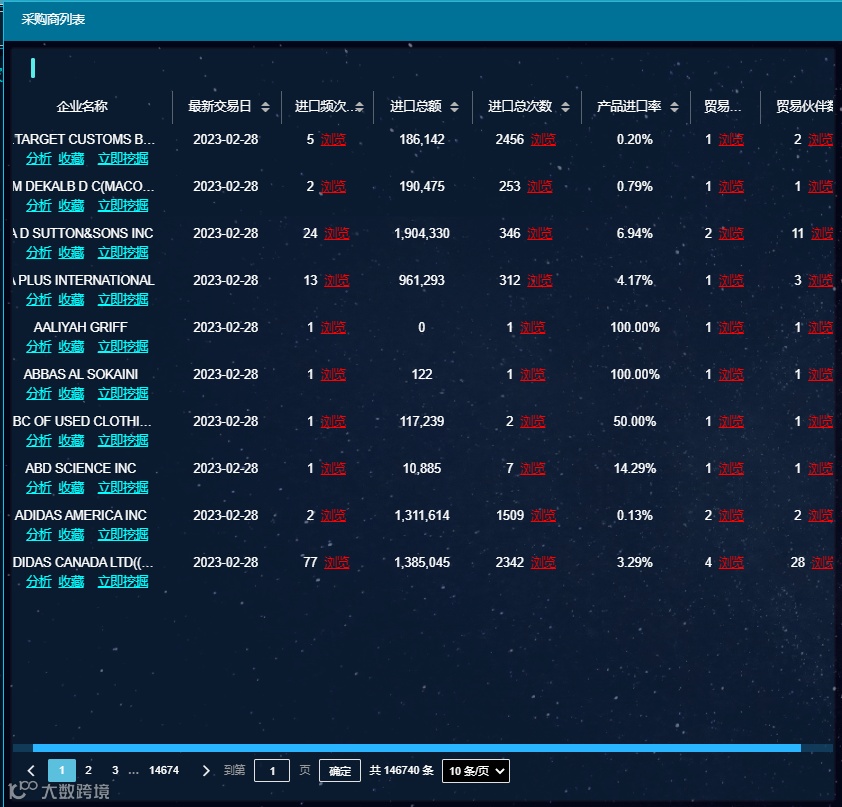842x807 pixels.
Task: Select page 2 in pagination
Action: (x=89, y=770)
